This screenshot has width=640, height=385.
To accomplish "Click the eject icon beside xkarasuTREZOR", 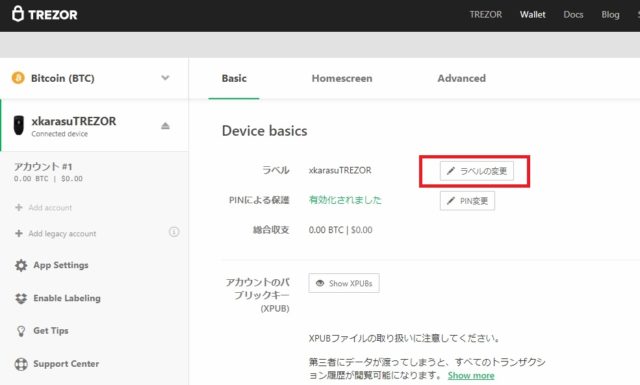I will tap(165, 125).
